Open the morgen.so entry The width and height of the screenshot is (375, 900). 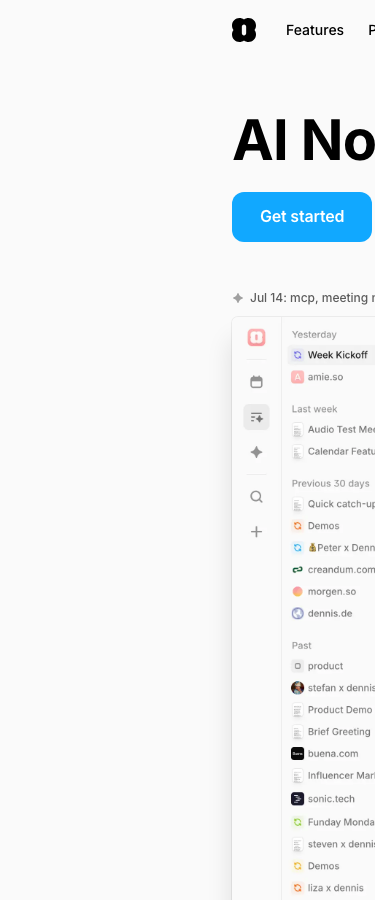[x=332, y=591]
